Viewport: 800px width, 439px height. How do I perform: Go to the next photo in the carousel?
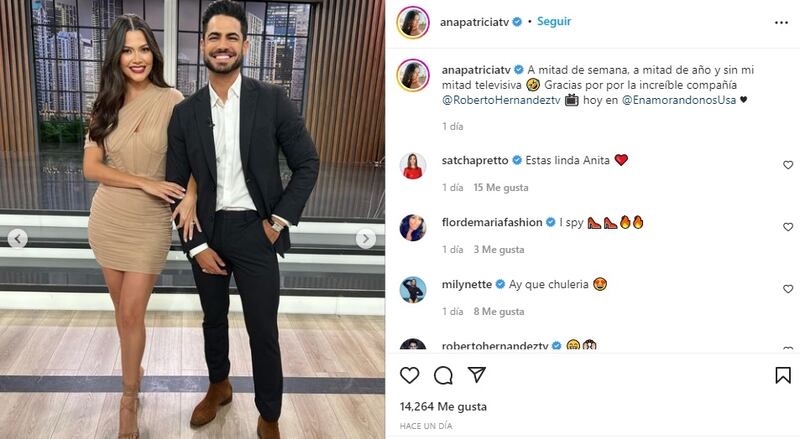[365, 238]
